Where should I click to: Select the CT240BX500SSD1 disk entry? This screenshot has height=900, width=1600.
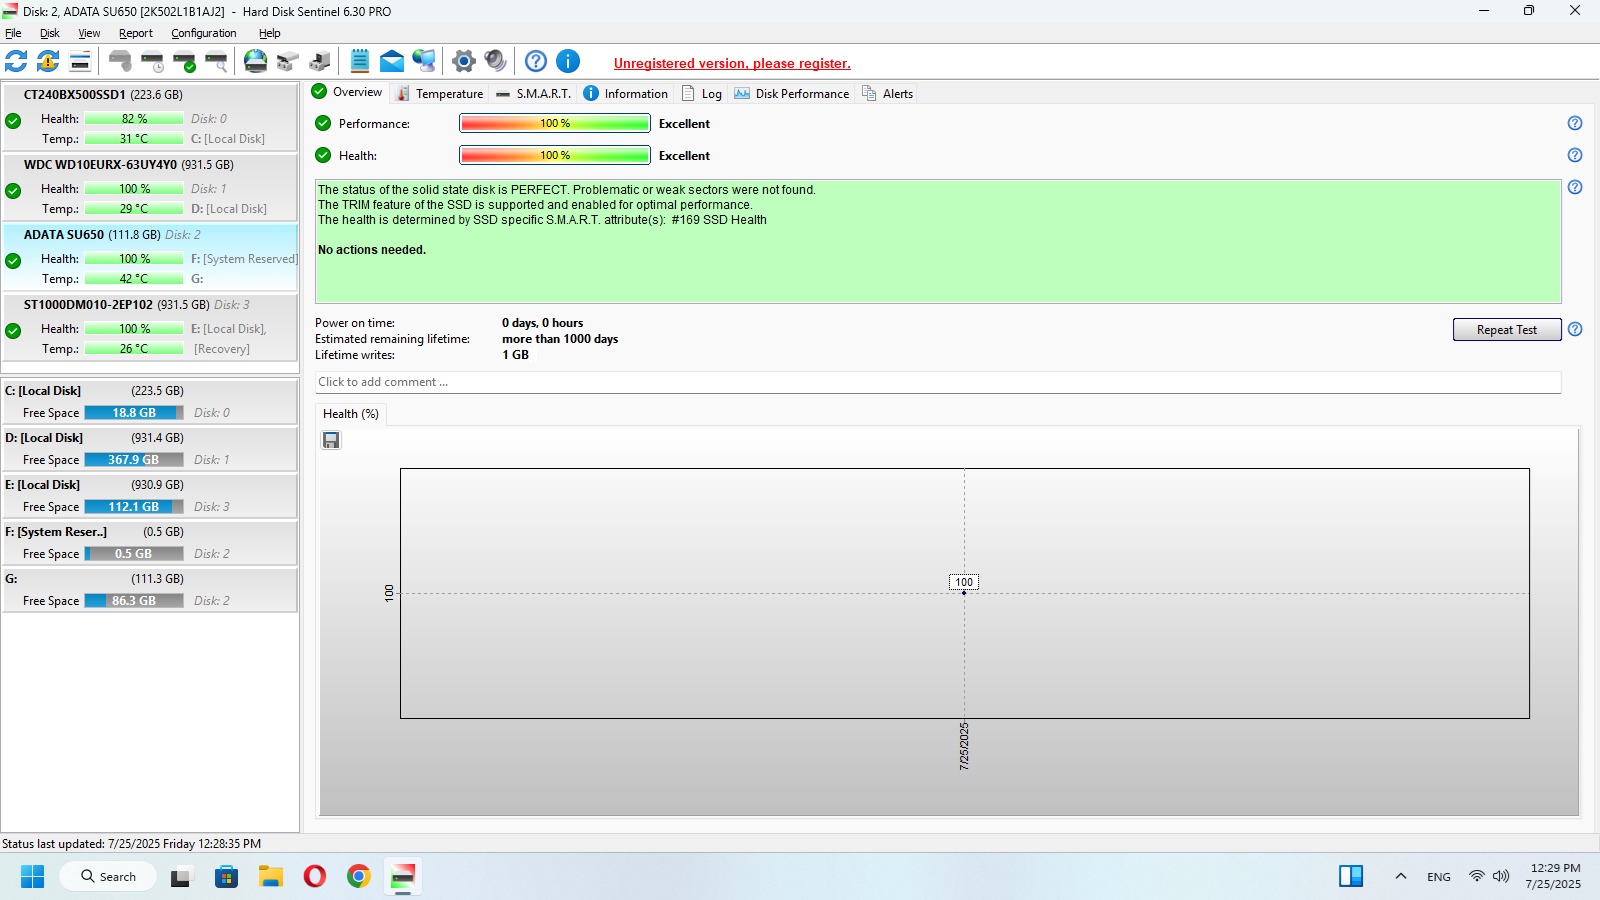tap(150, 117)
